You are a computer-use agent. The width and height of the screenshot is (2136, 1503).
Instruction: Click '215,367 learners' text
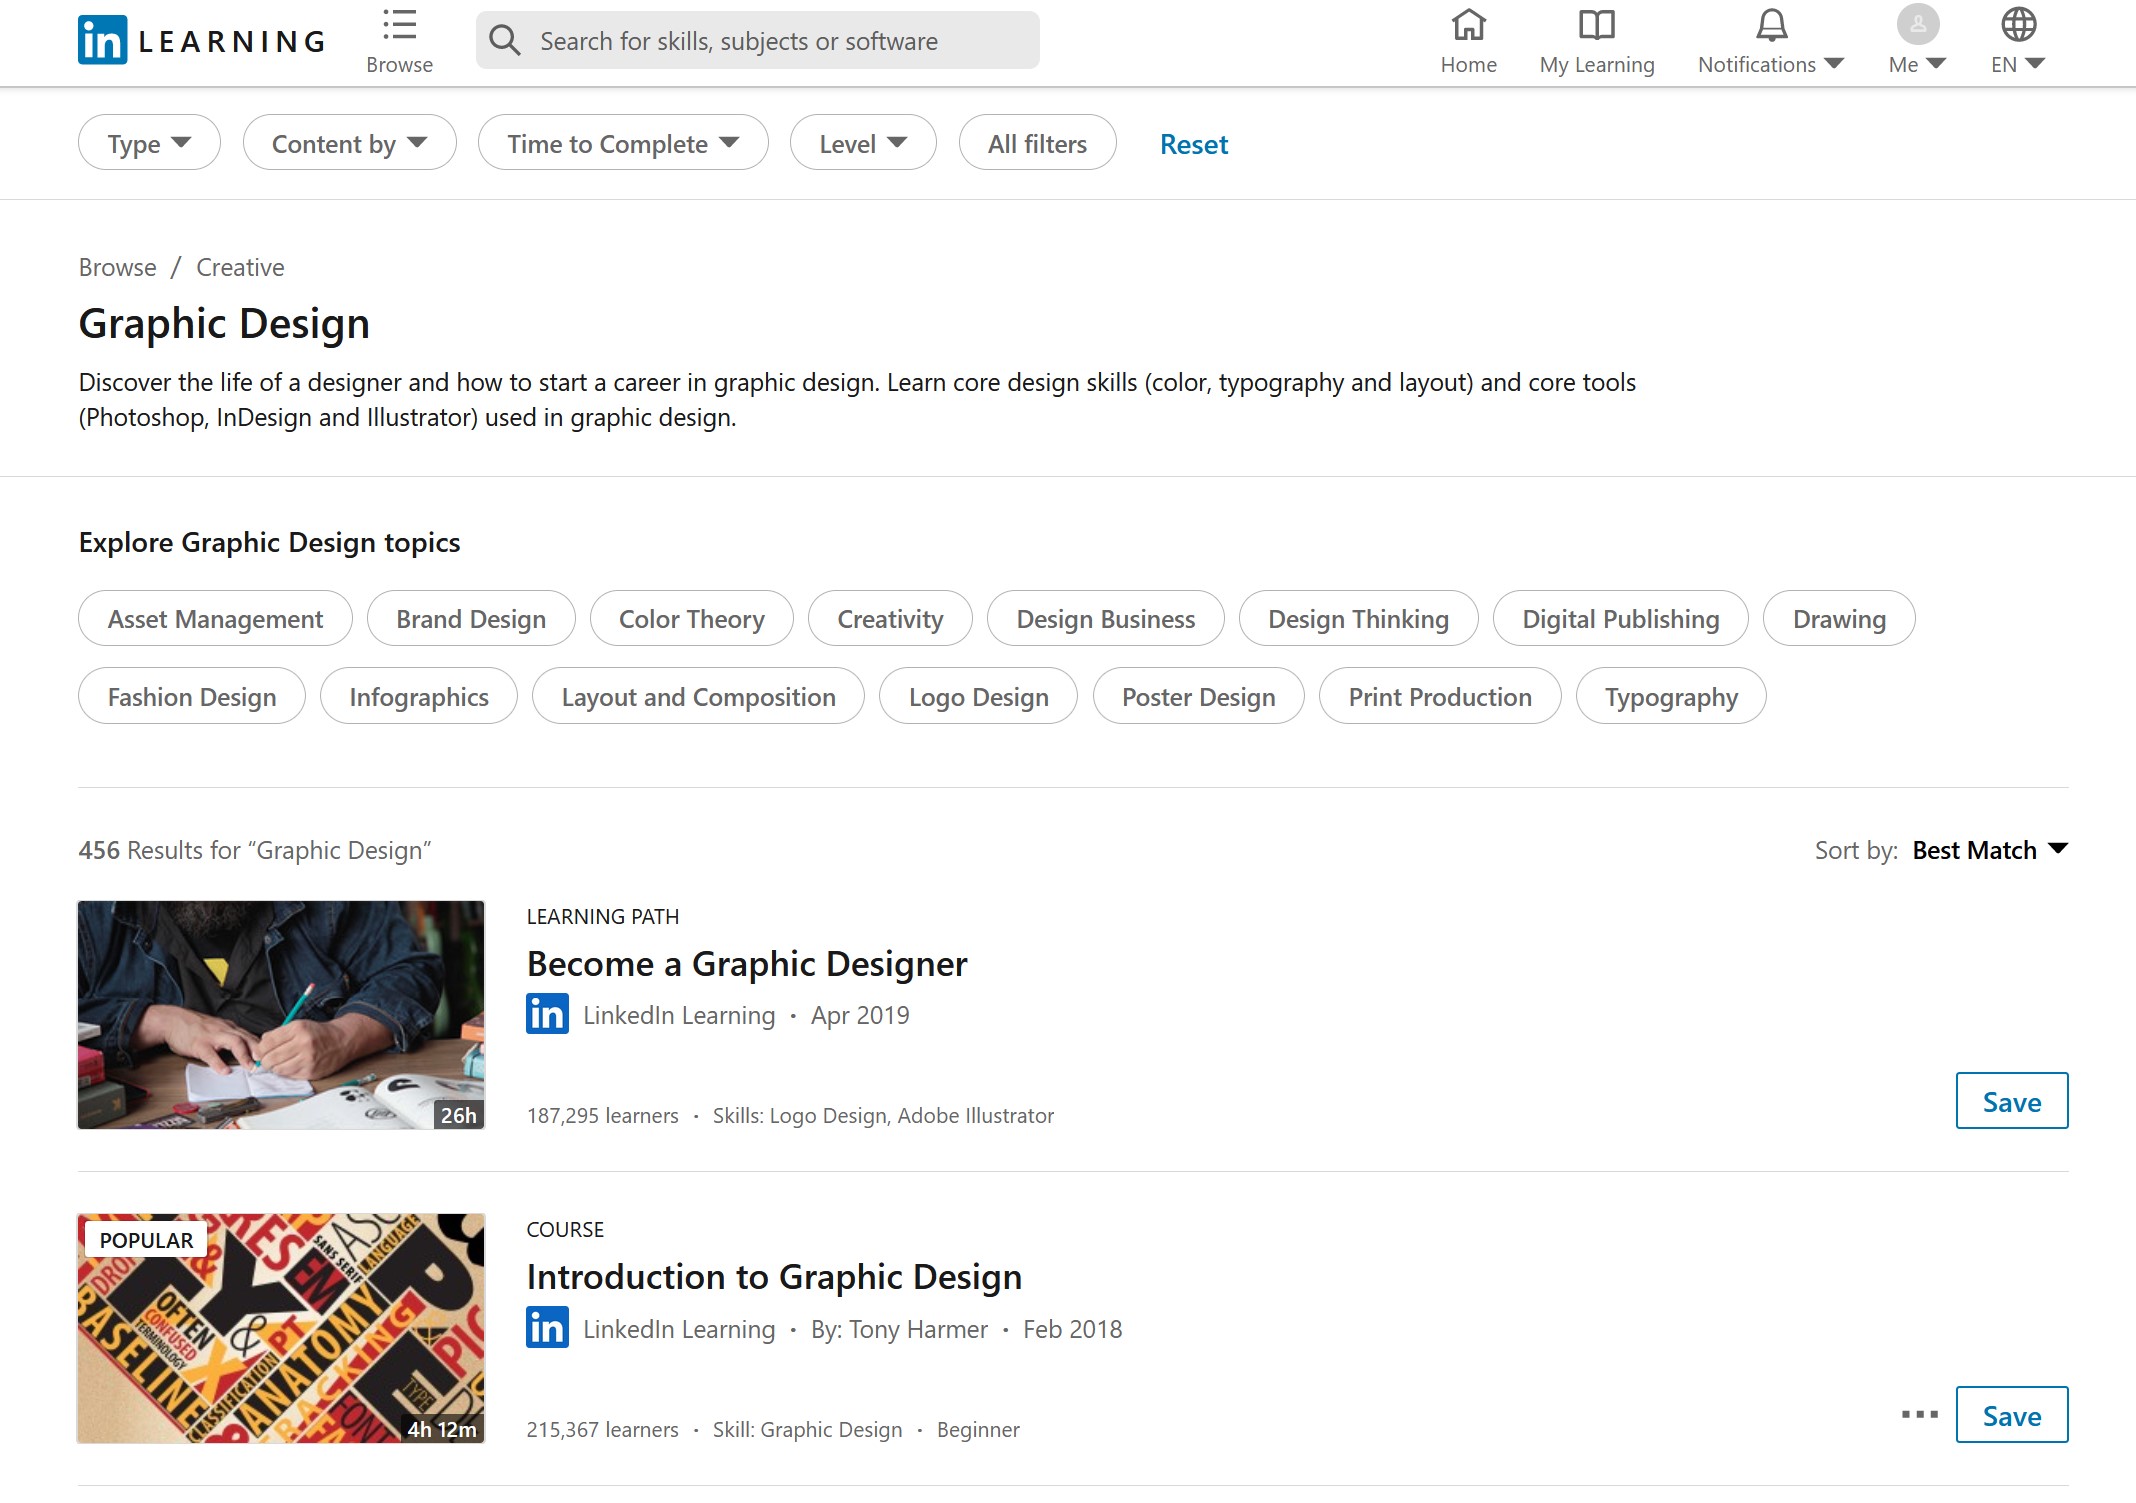coord(602,1430)
